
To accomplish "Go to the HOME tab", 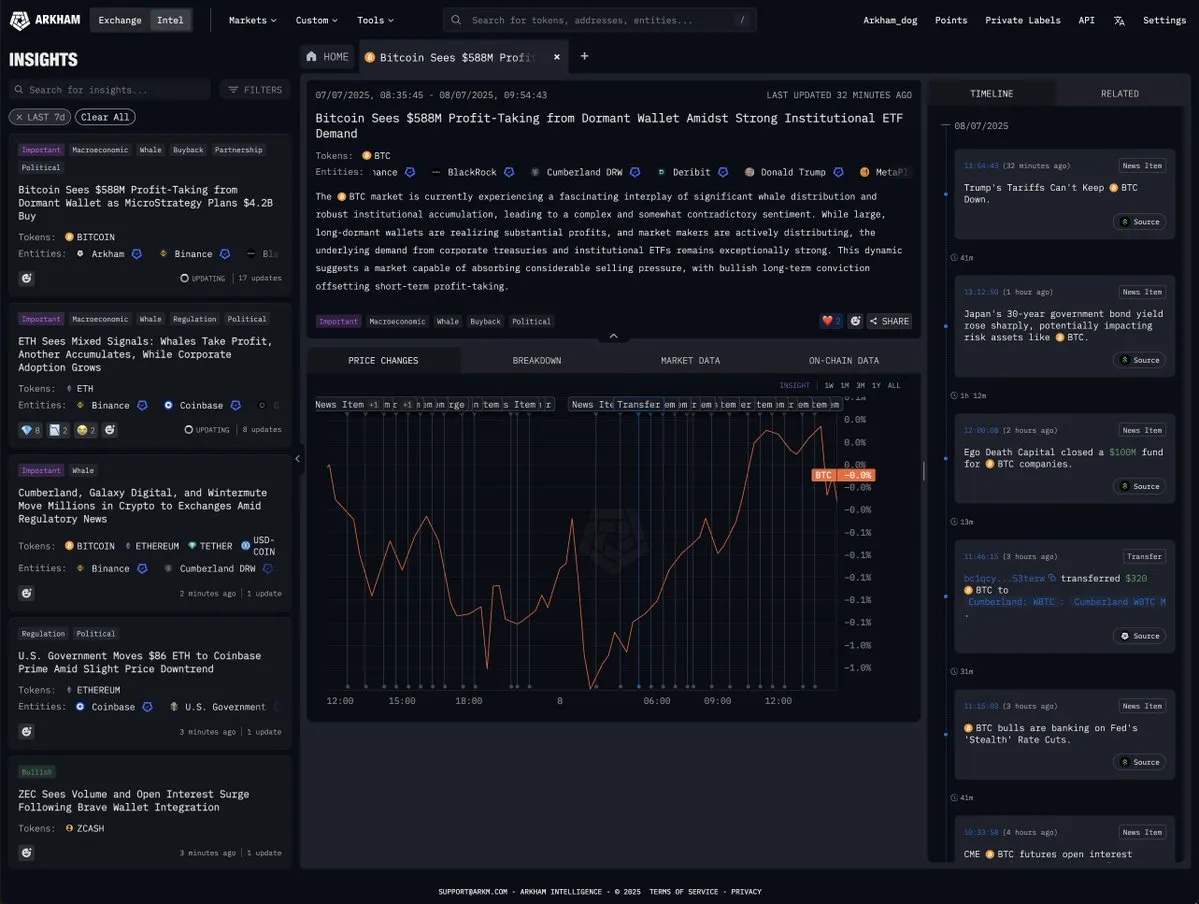I will pyautogui.click(x=327, y=57).
